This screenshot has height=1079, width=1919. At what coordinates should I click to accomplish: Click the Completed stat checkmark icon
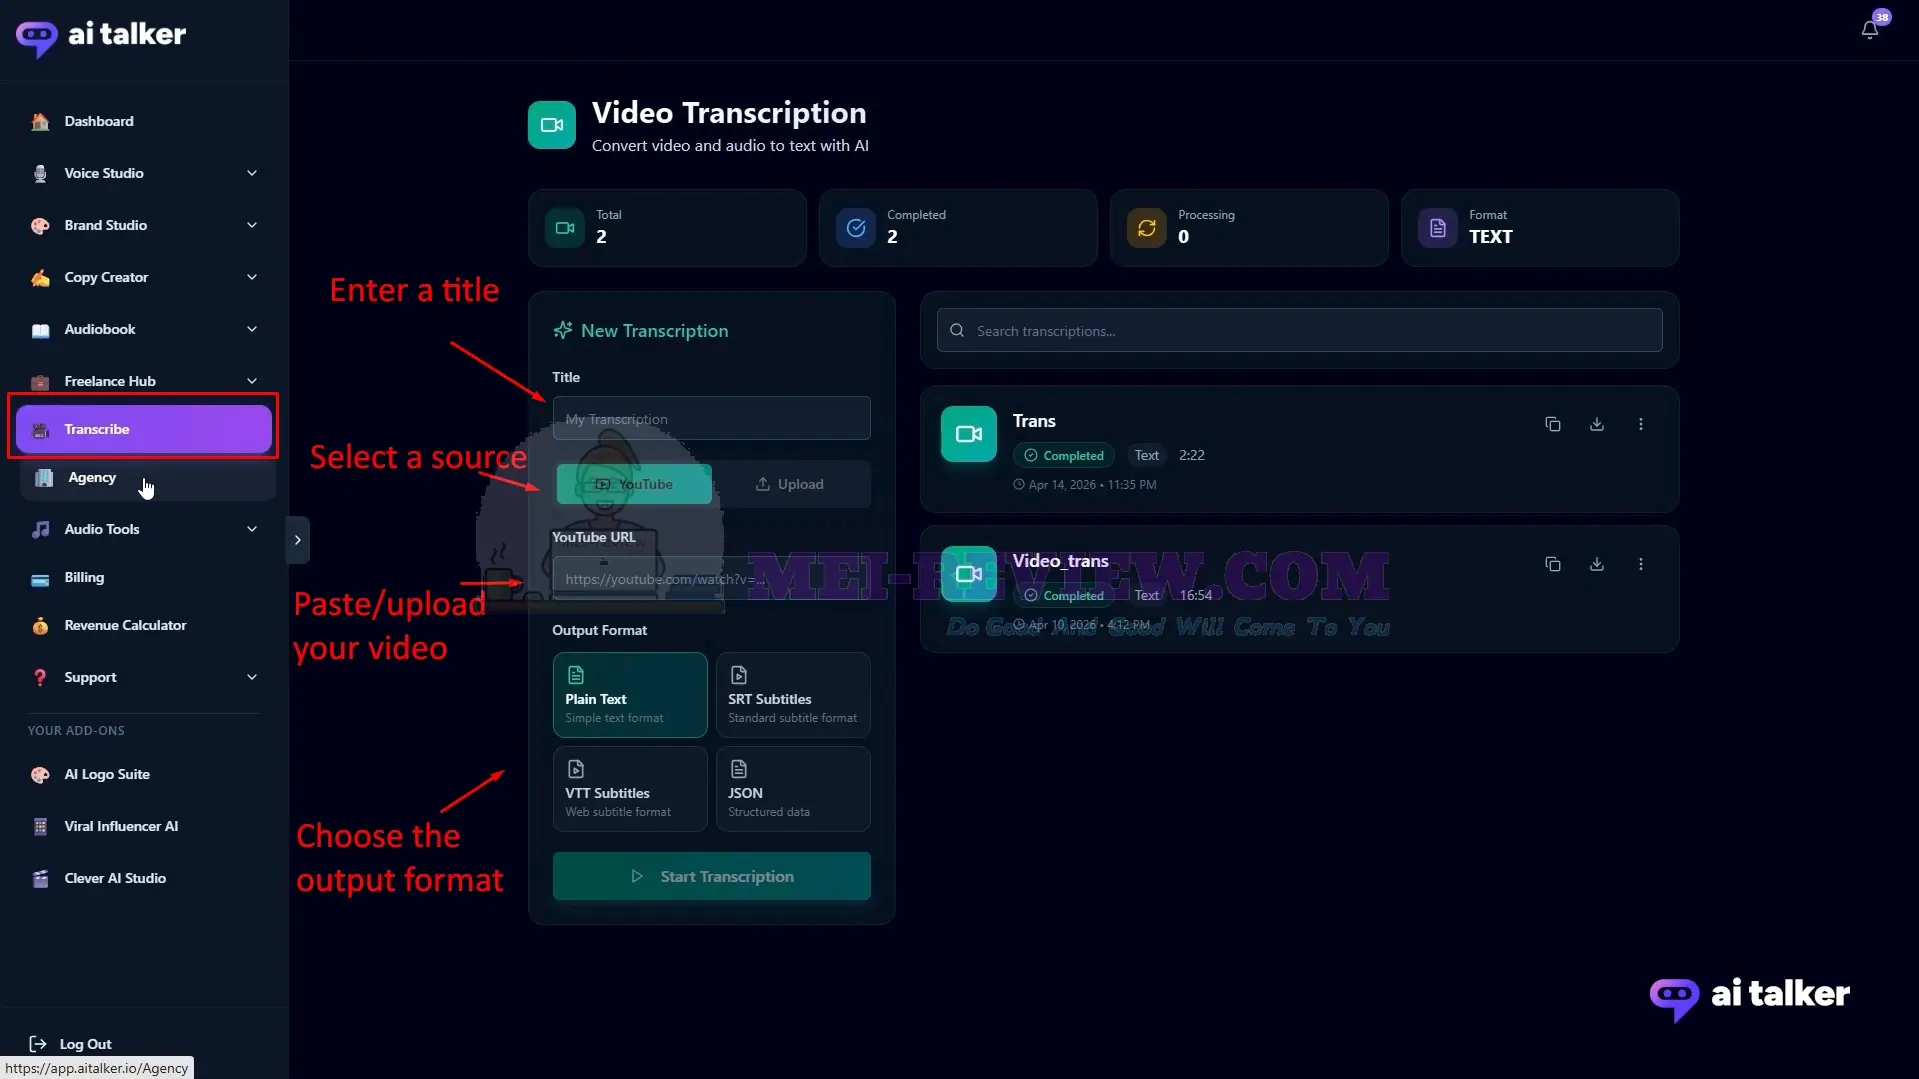(x=856, y=228)
